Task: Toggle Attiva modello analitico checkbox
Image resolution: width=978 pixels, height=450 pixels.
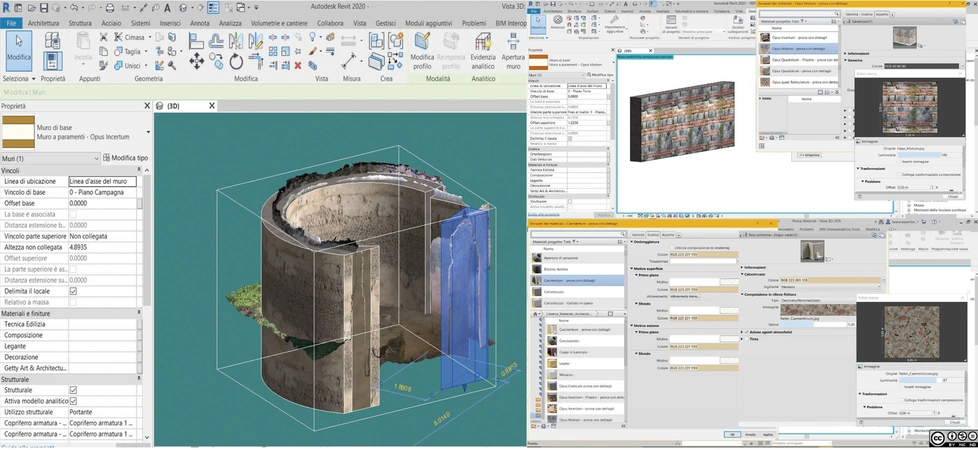Action: [73, 401]
